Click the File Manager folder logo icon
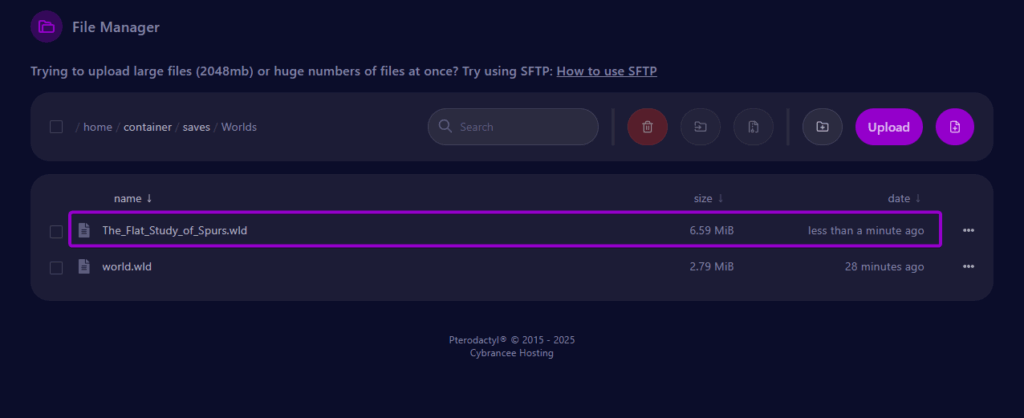 pos(46,27)
